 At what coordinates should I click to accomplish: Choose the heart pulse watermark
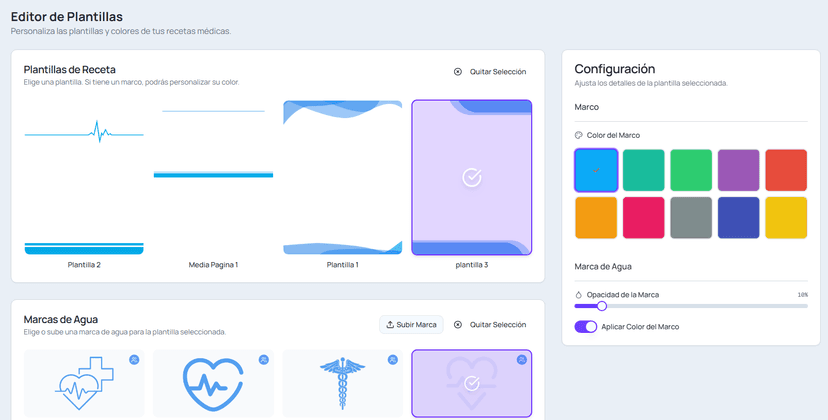[x=213, y=384]
